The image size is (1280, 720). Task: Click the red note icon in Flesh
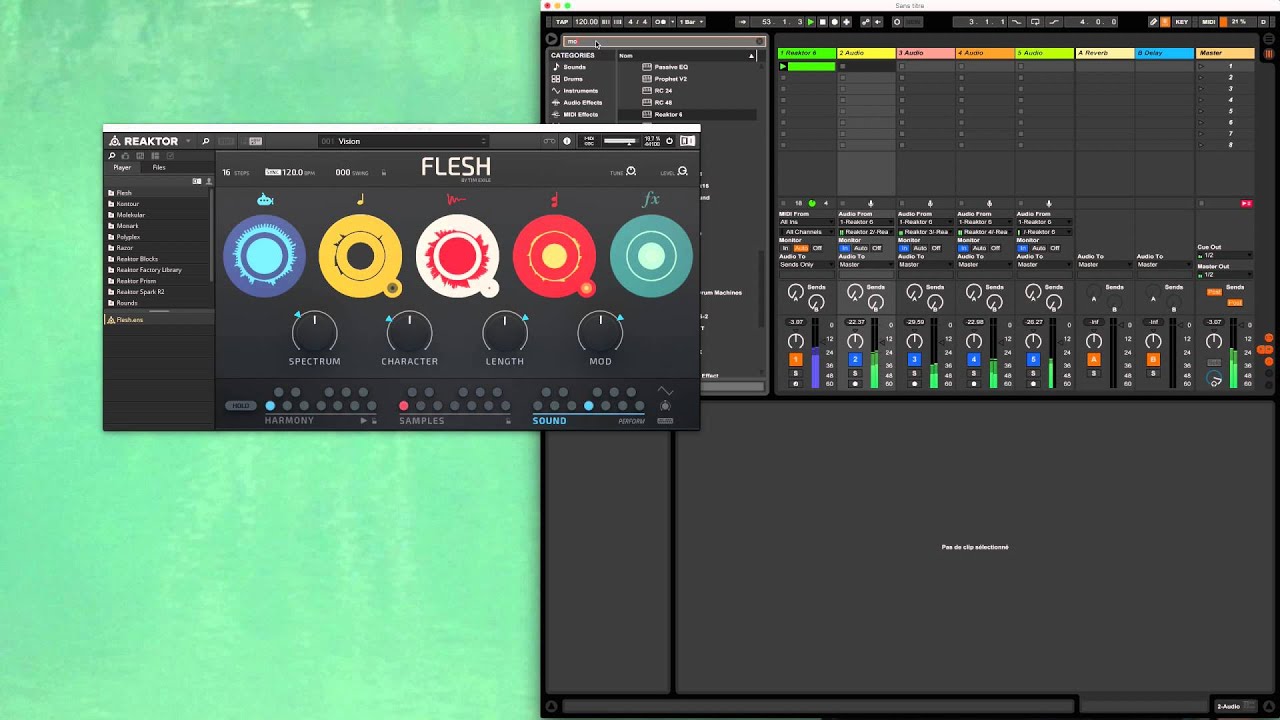pos(554,200)
